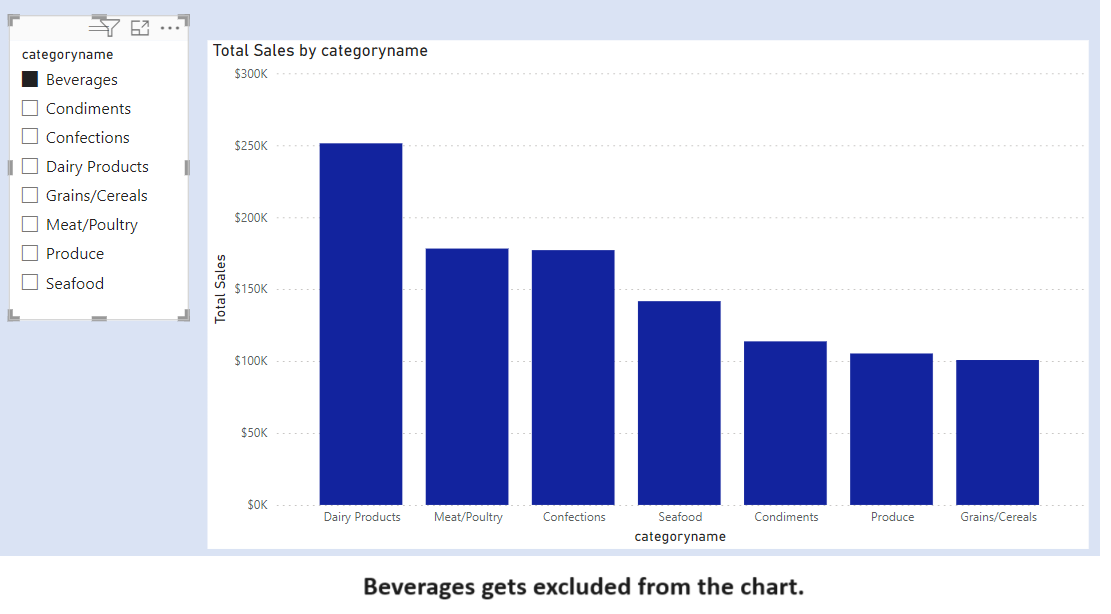The height and width of the screenshot is (614, 1111).
Task: Check the Meat/Poultry checkbox
Action: pyautogui.click(x=30, y=224)
